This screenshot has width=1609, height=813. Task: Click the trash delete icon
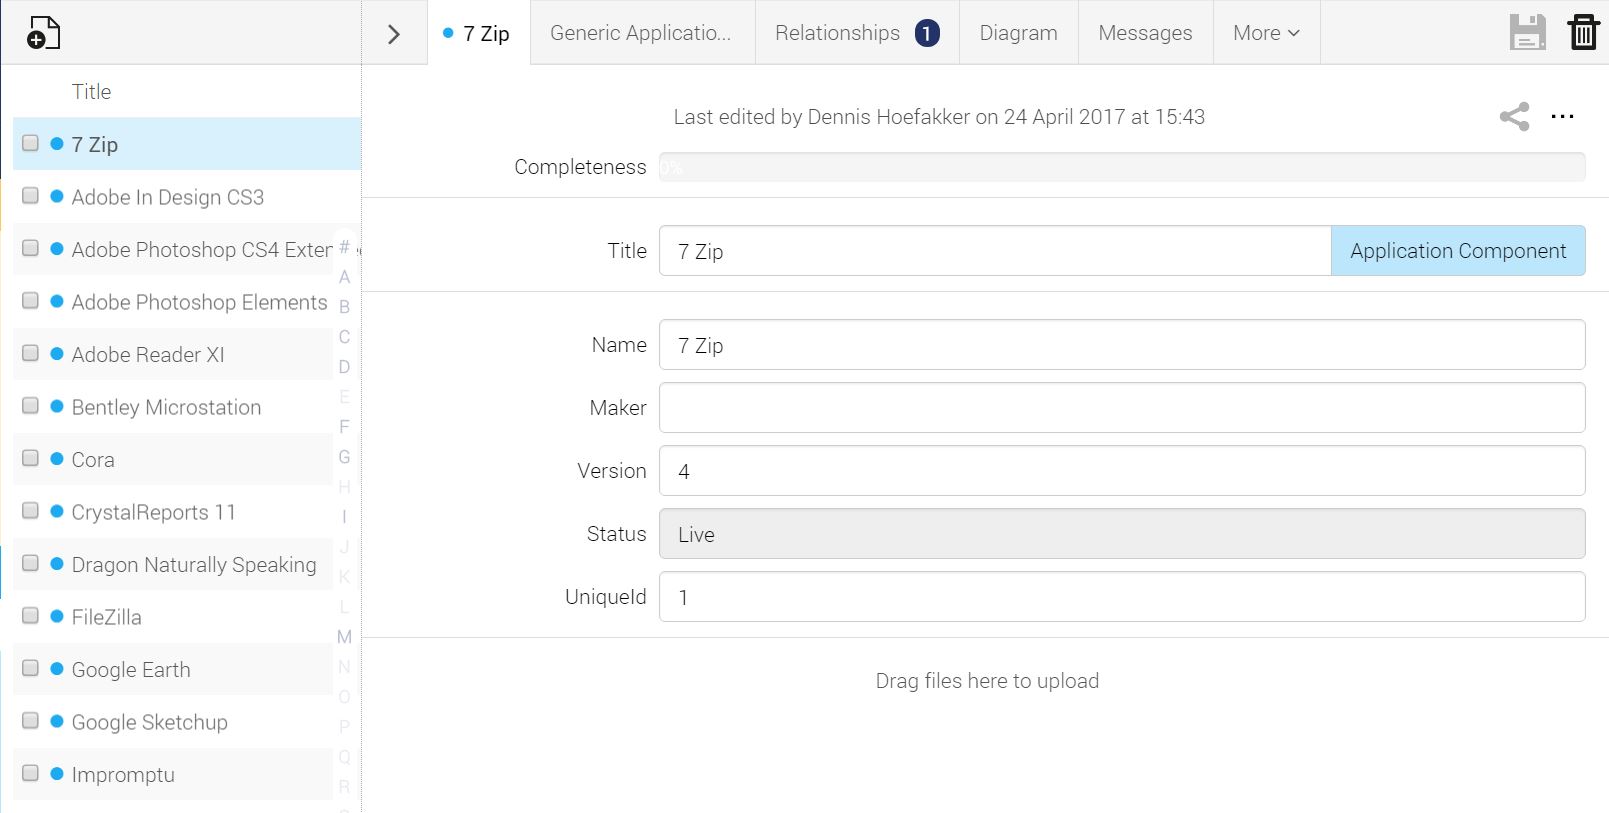click(x=1583, y=32)
